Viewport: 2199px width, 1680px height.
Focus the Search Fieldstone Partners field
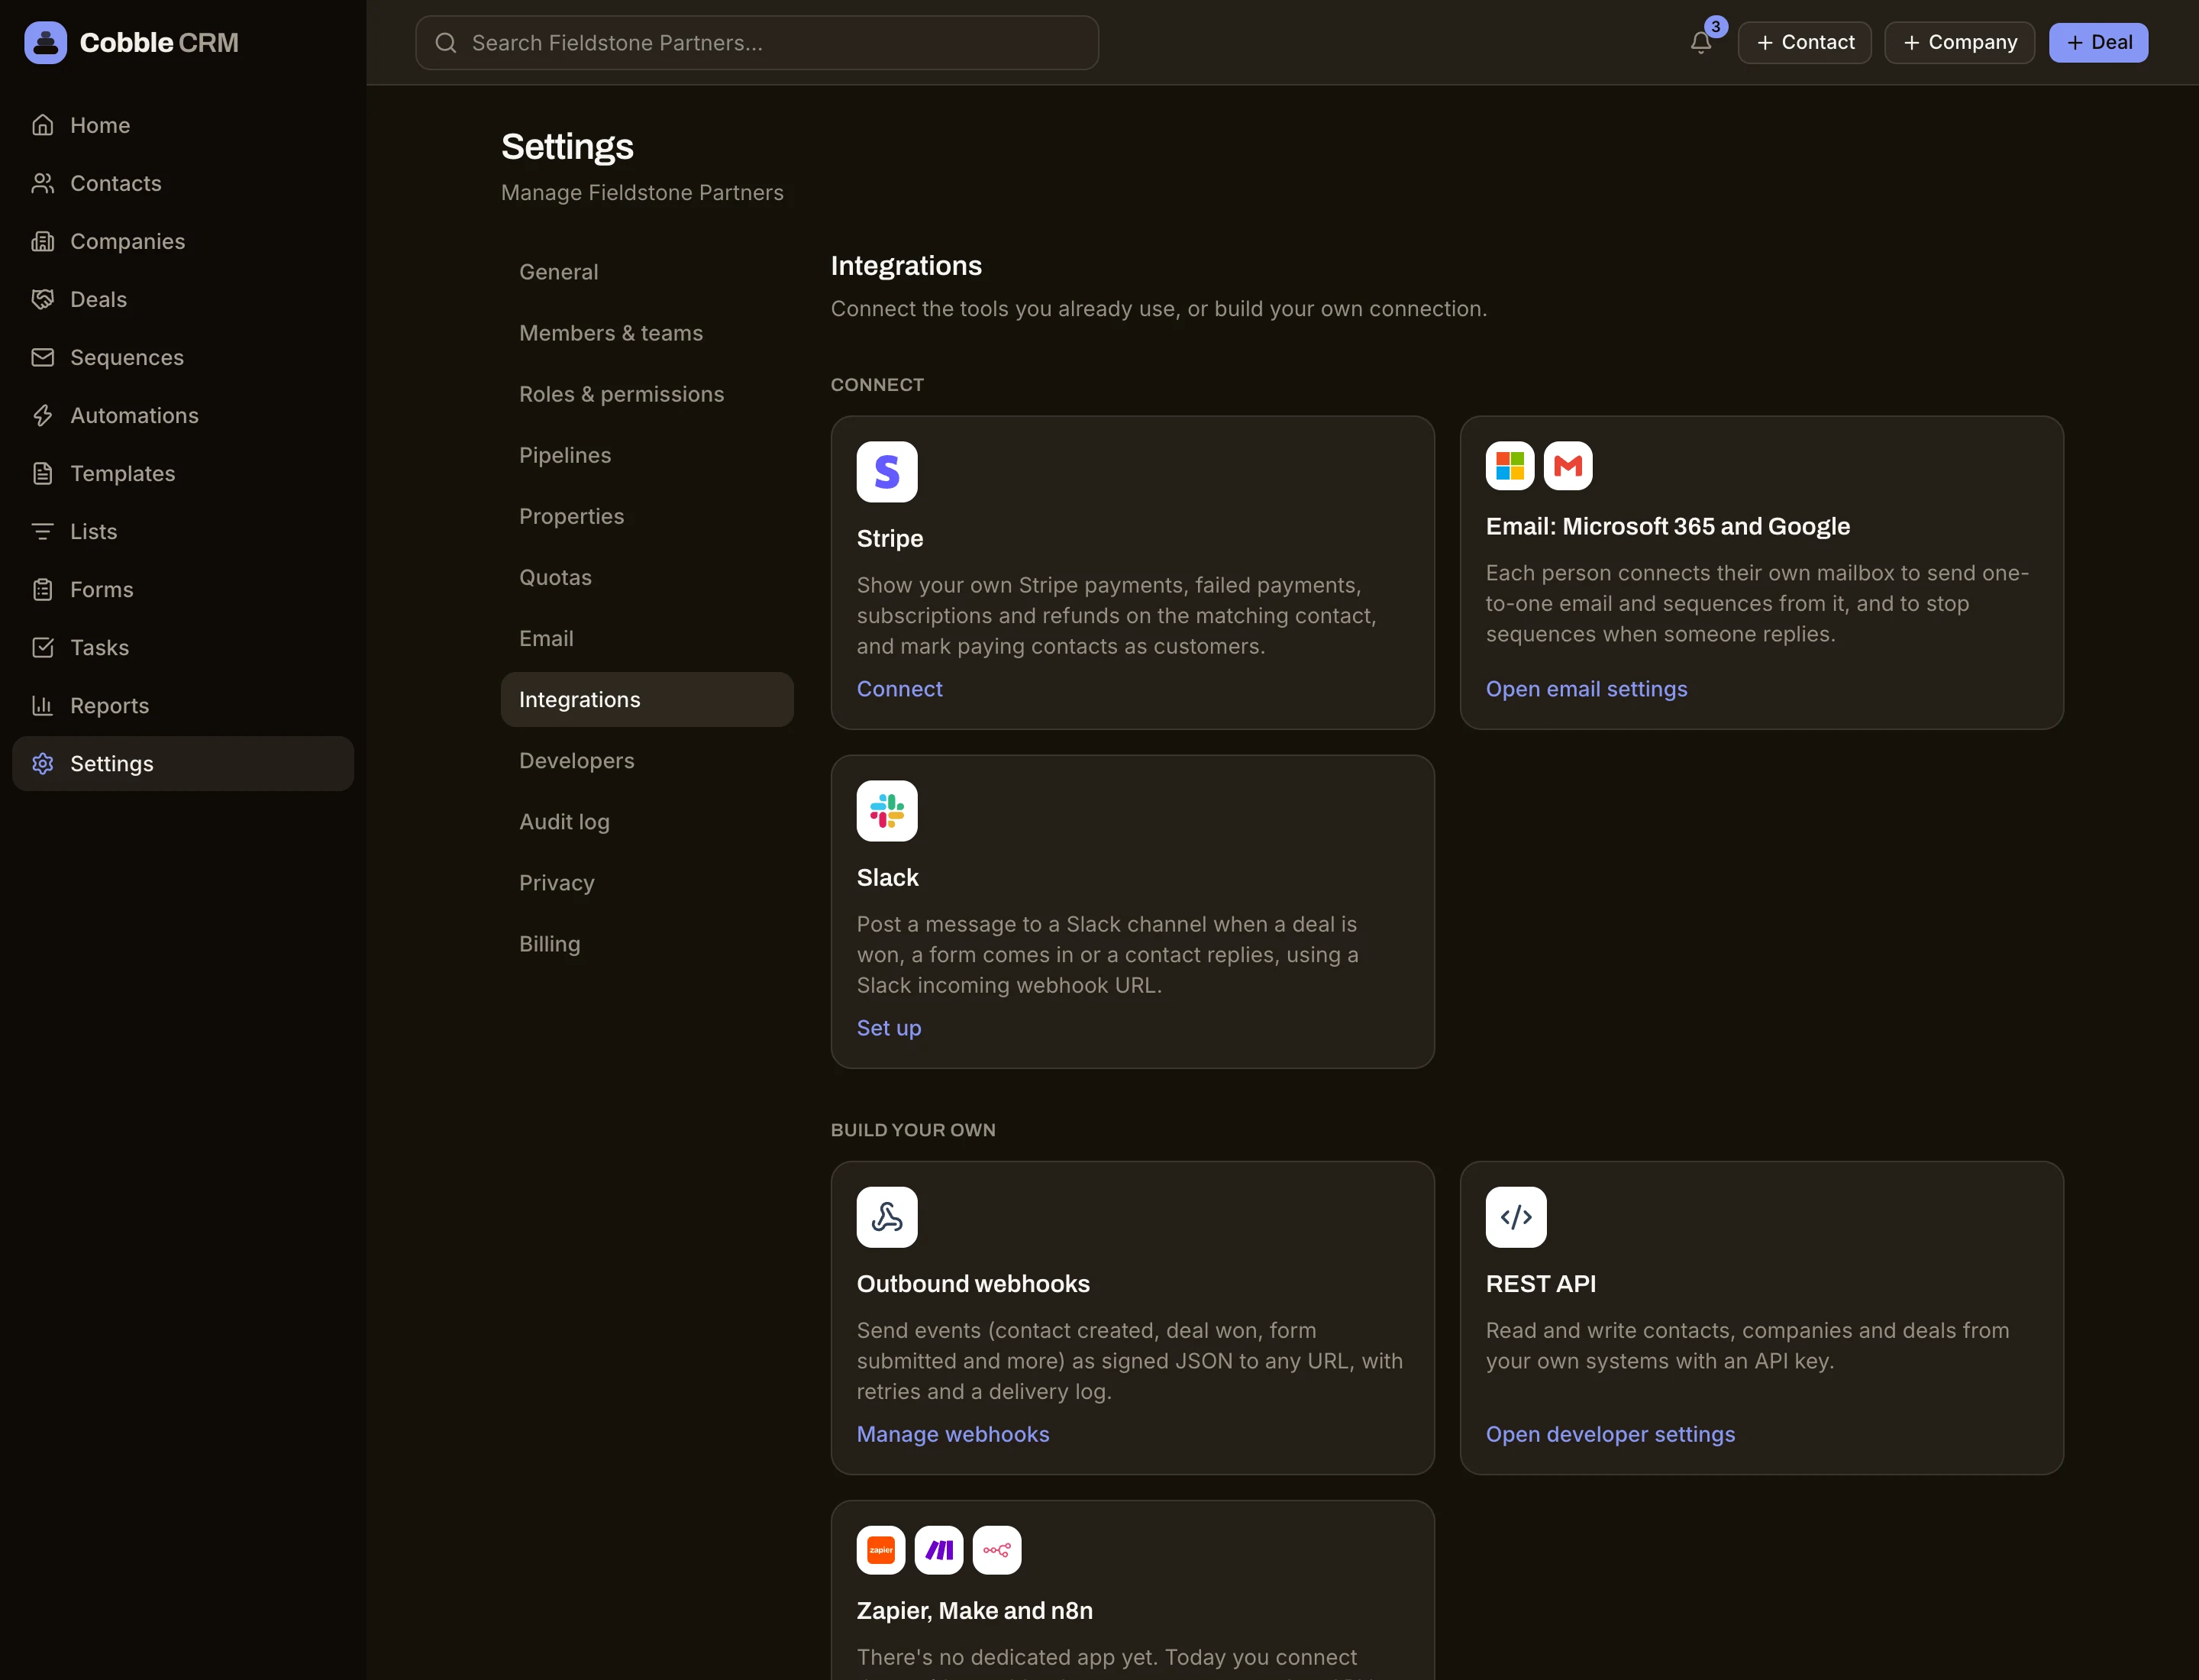pos(757,43)
